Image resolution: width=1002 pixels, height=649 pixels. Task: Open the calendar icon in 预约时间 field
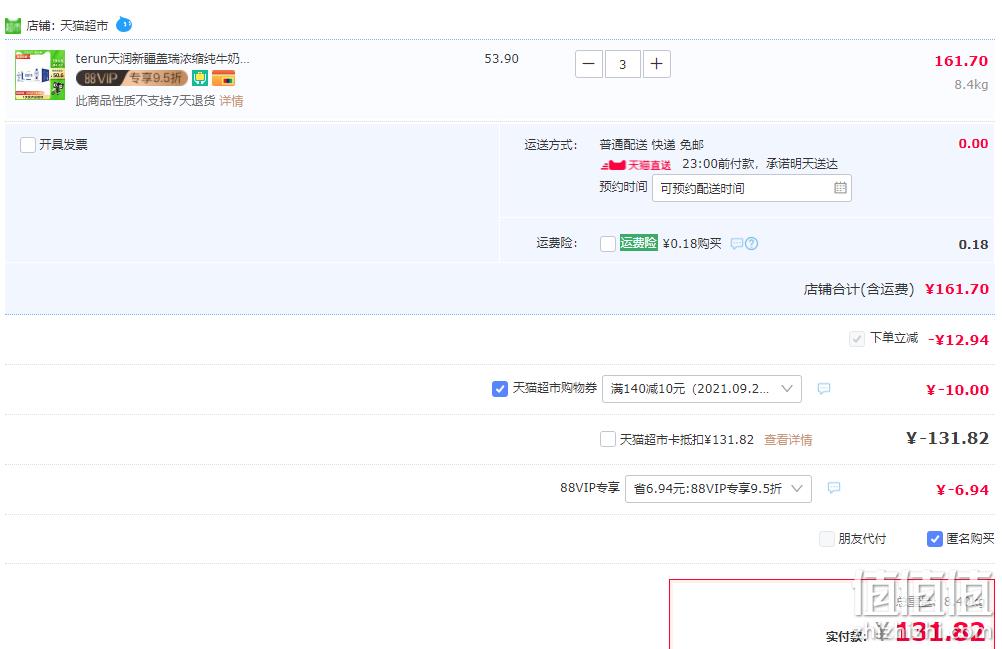(x=840, y=188)
